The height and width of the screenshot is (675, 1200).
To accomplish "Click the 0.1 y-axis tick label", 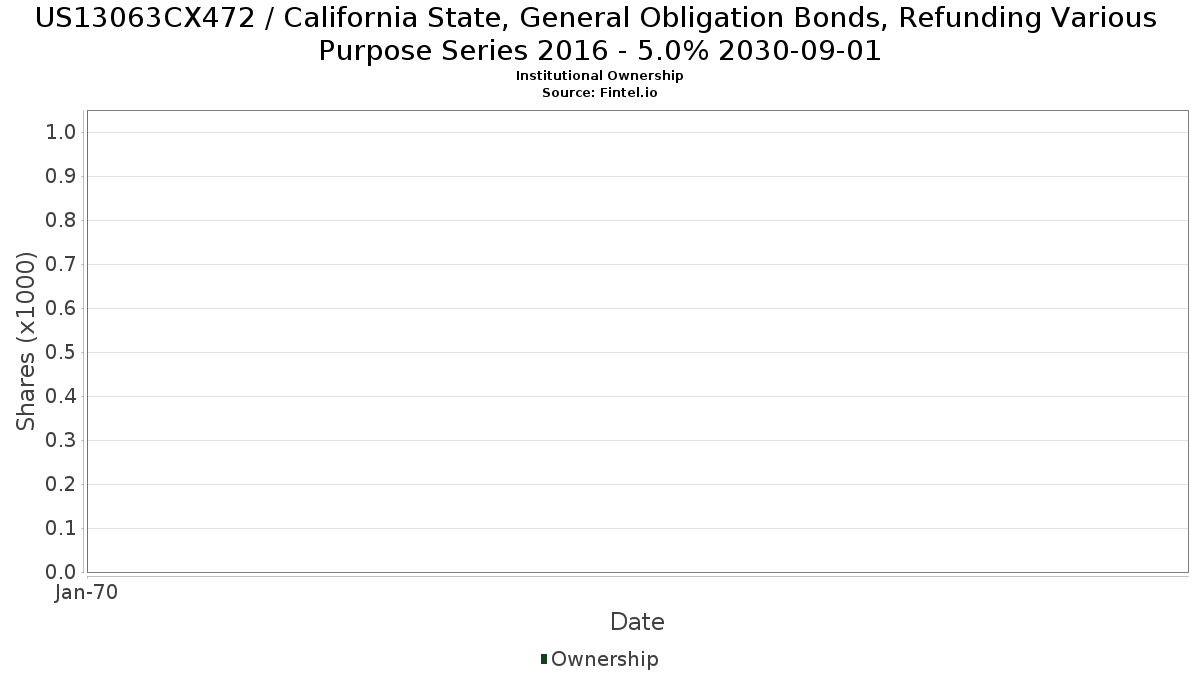I will coord(61,529).
